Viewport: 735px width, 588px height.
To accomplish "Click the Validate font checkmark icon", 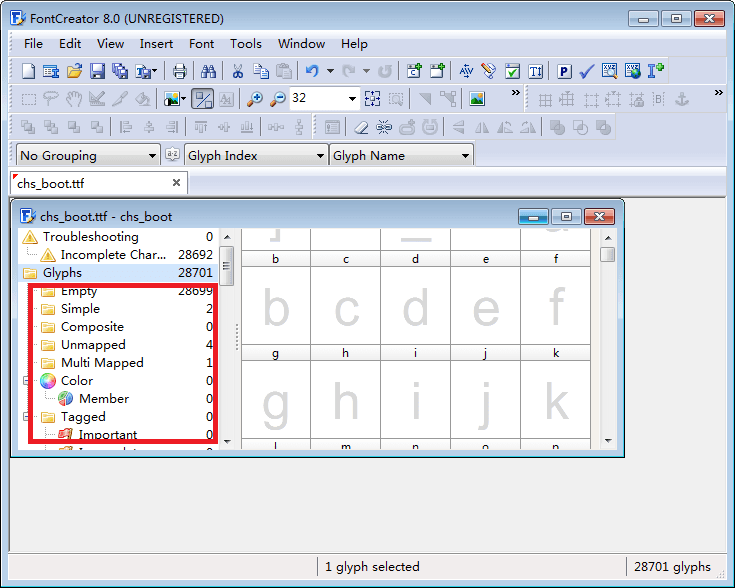I will tap(587, 71).
